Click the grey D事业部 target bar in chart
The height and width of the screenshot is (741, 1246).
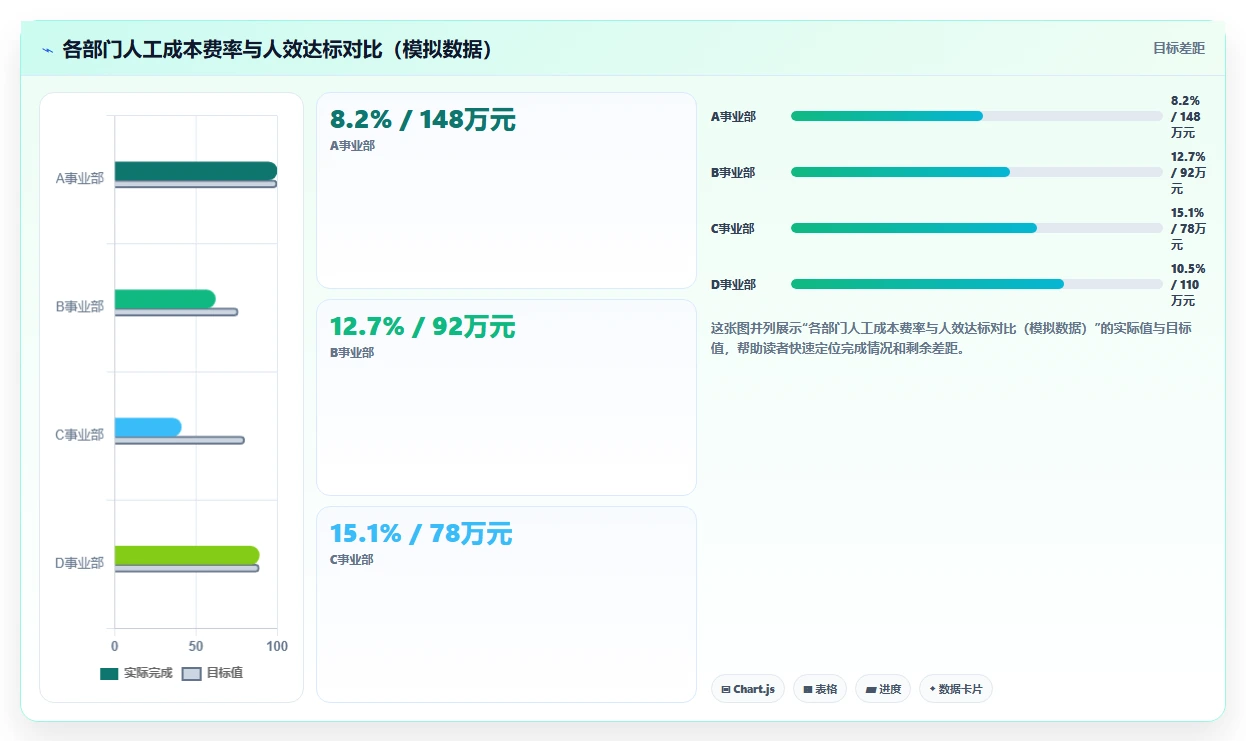coord(187,568)
